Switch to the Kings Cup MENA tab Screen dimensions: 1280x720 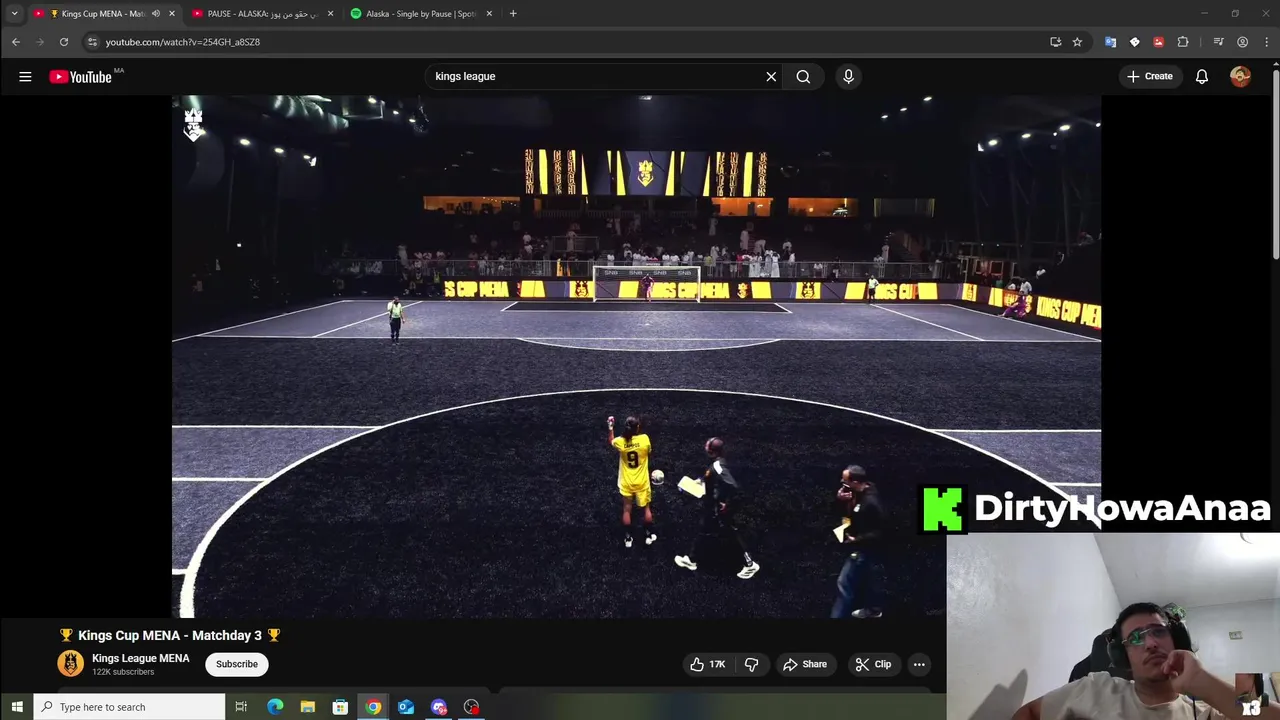pyautogui.click(x=98, y=14)
